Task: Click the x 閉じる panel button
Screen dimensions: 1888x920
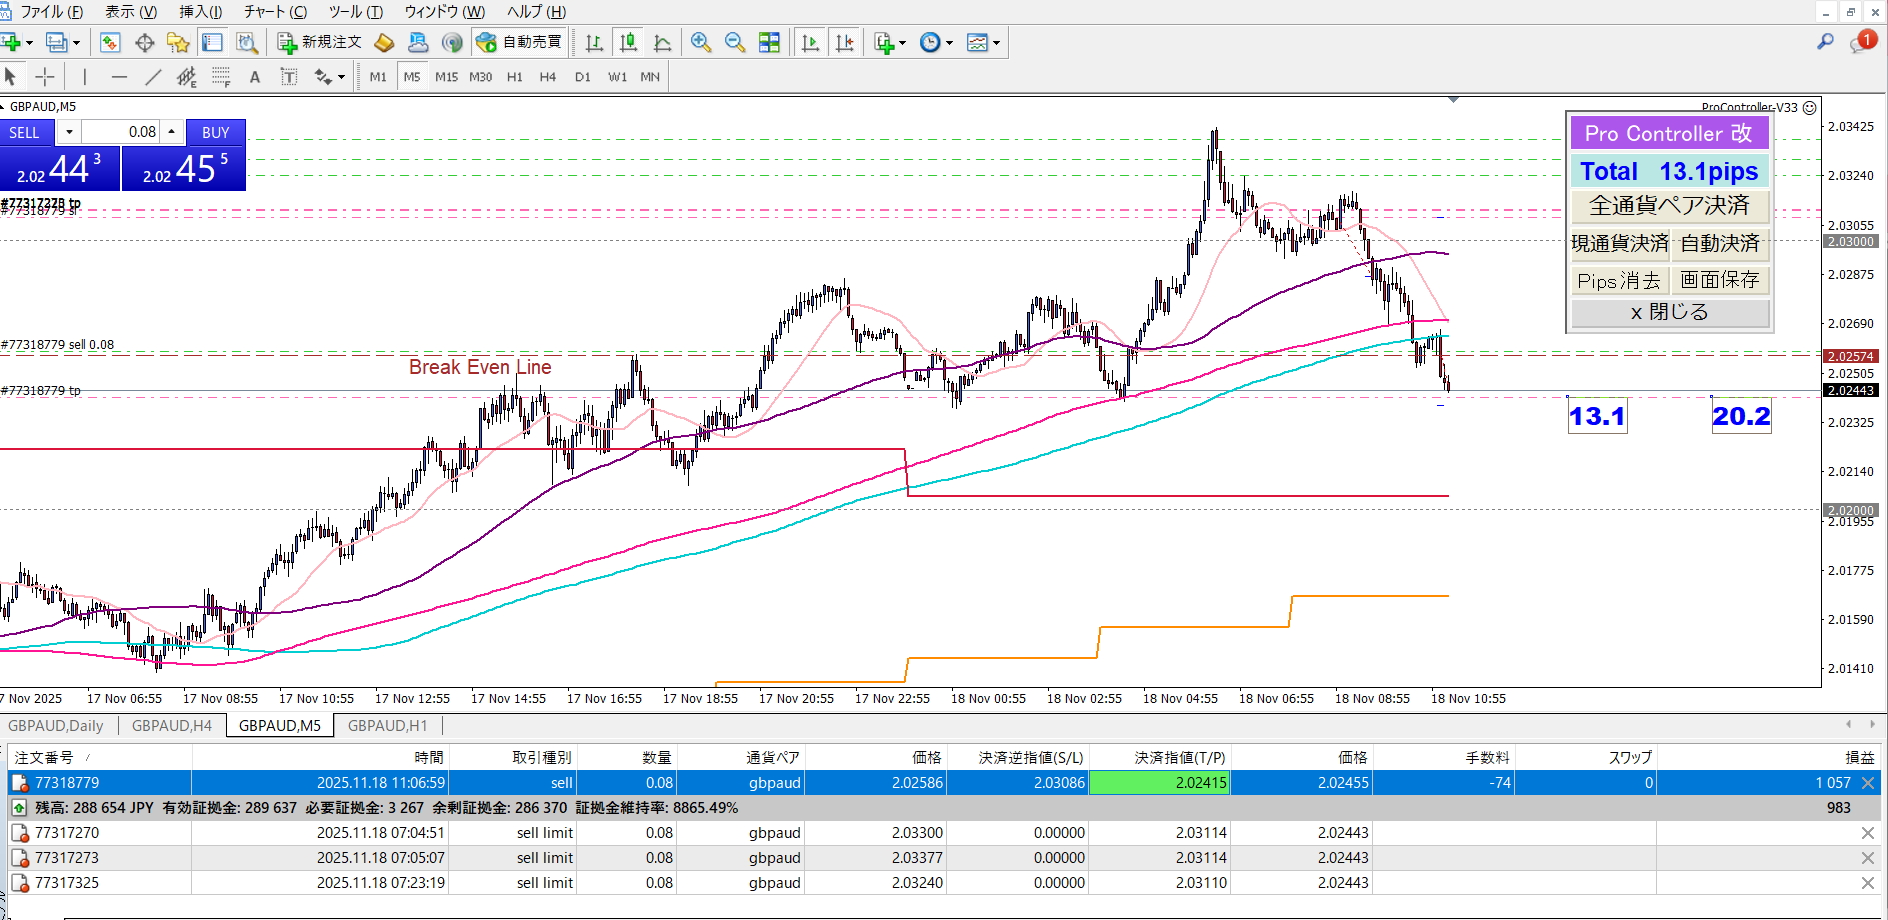Action: click(1669, 312)
